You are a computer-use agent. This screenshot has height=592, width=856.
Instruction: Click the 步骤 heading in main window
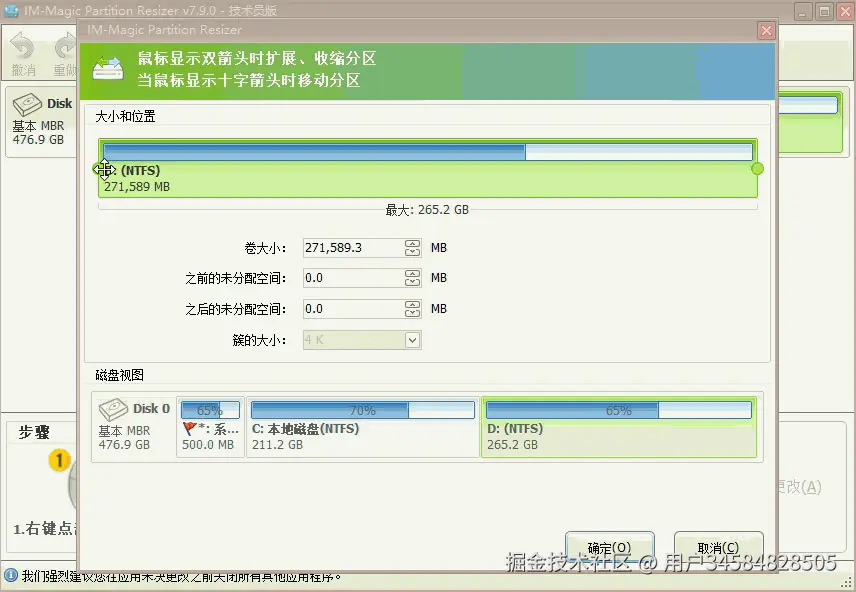[34, 433]
